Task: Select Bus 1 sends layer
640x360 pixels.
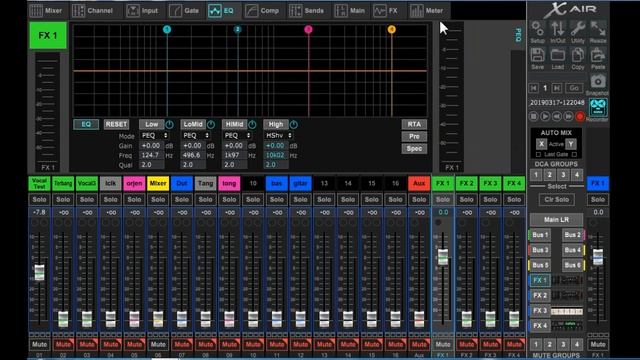Action: tap(540, 235)
